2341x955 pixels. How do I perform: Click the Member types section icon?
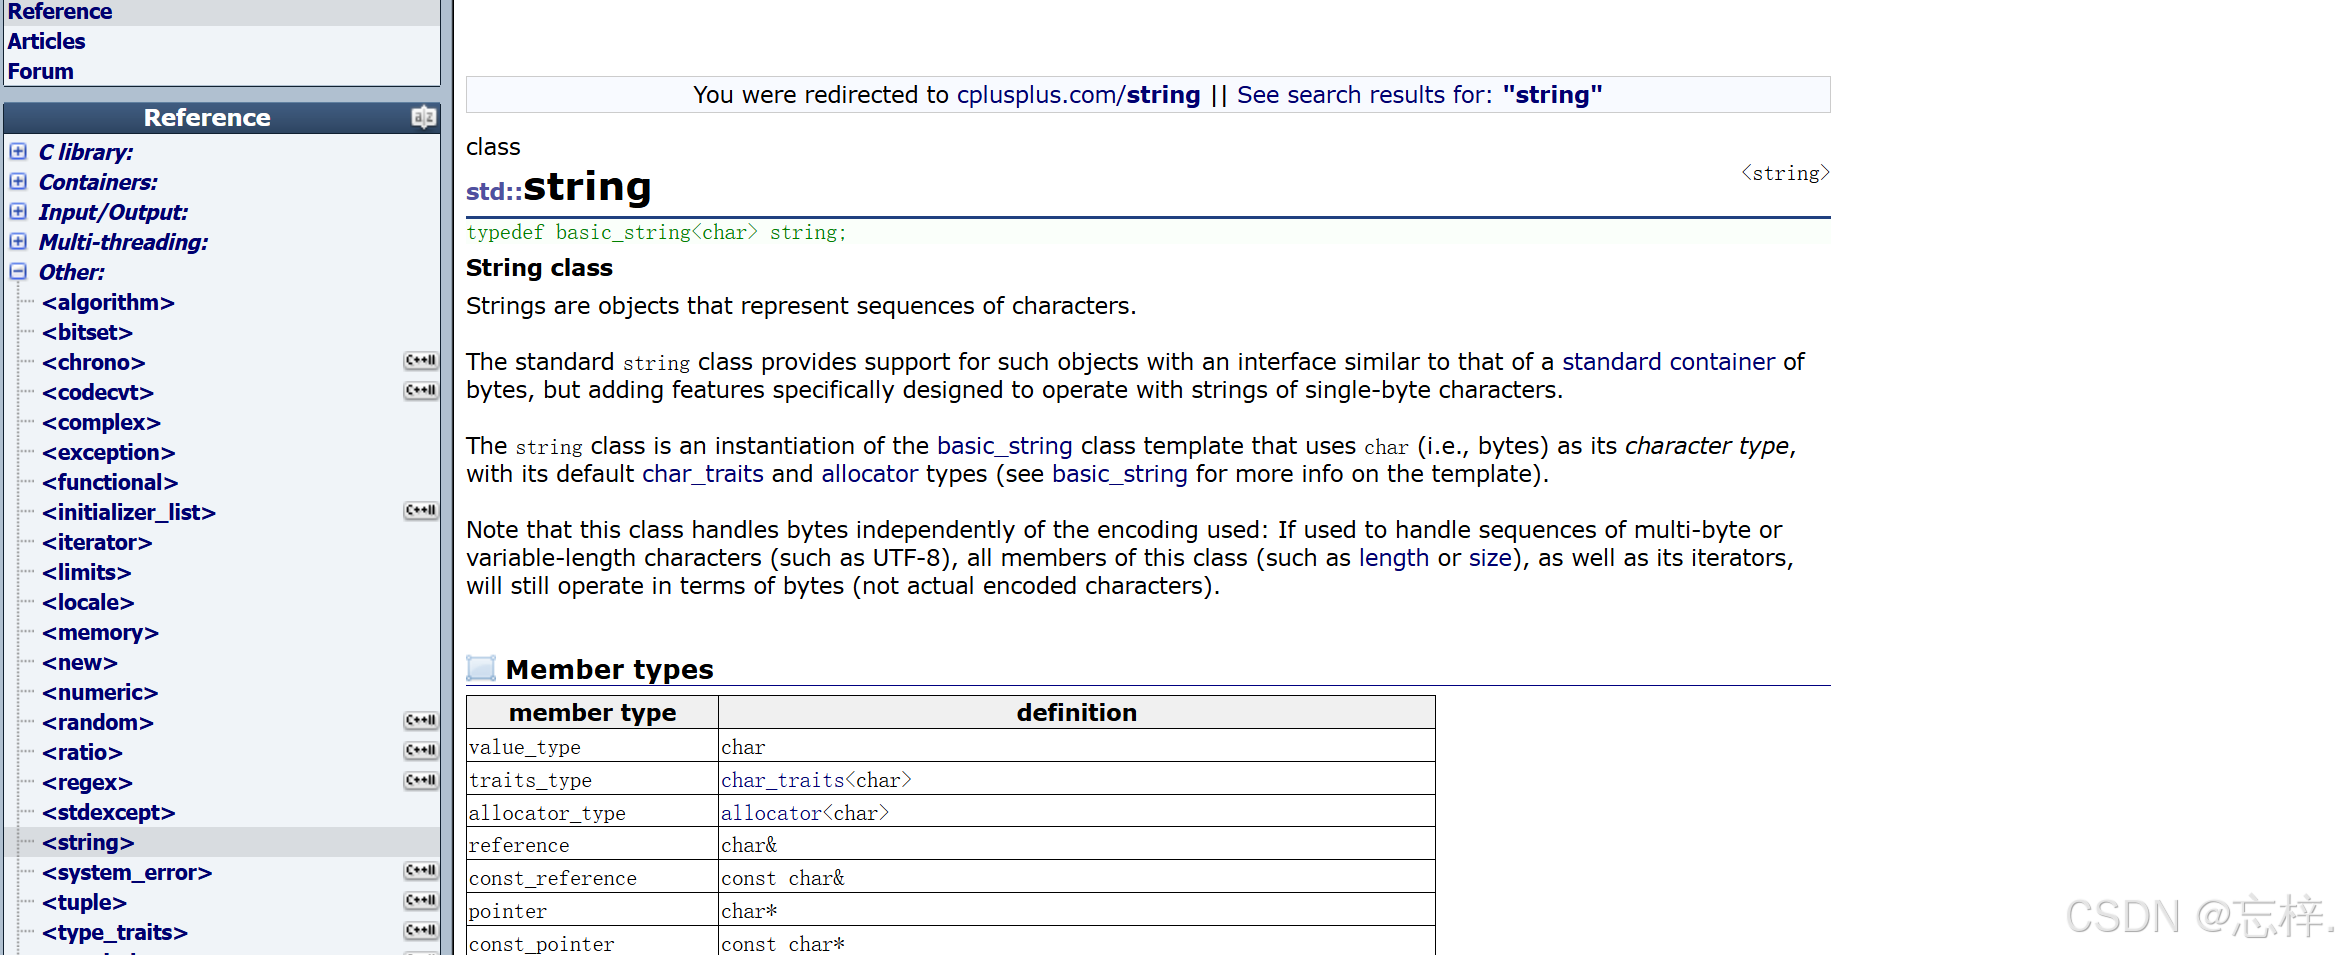point(481,668)
